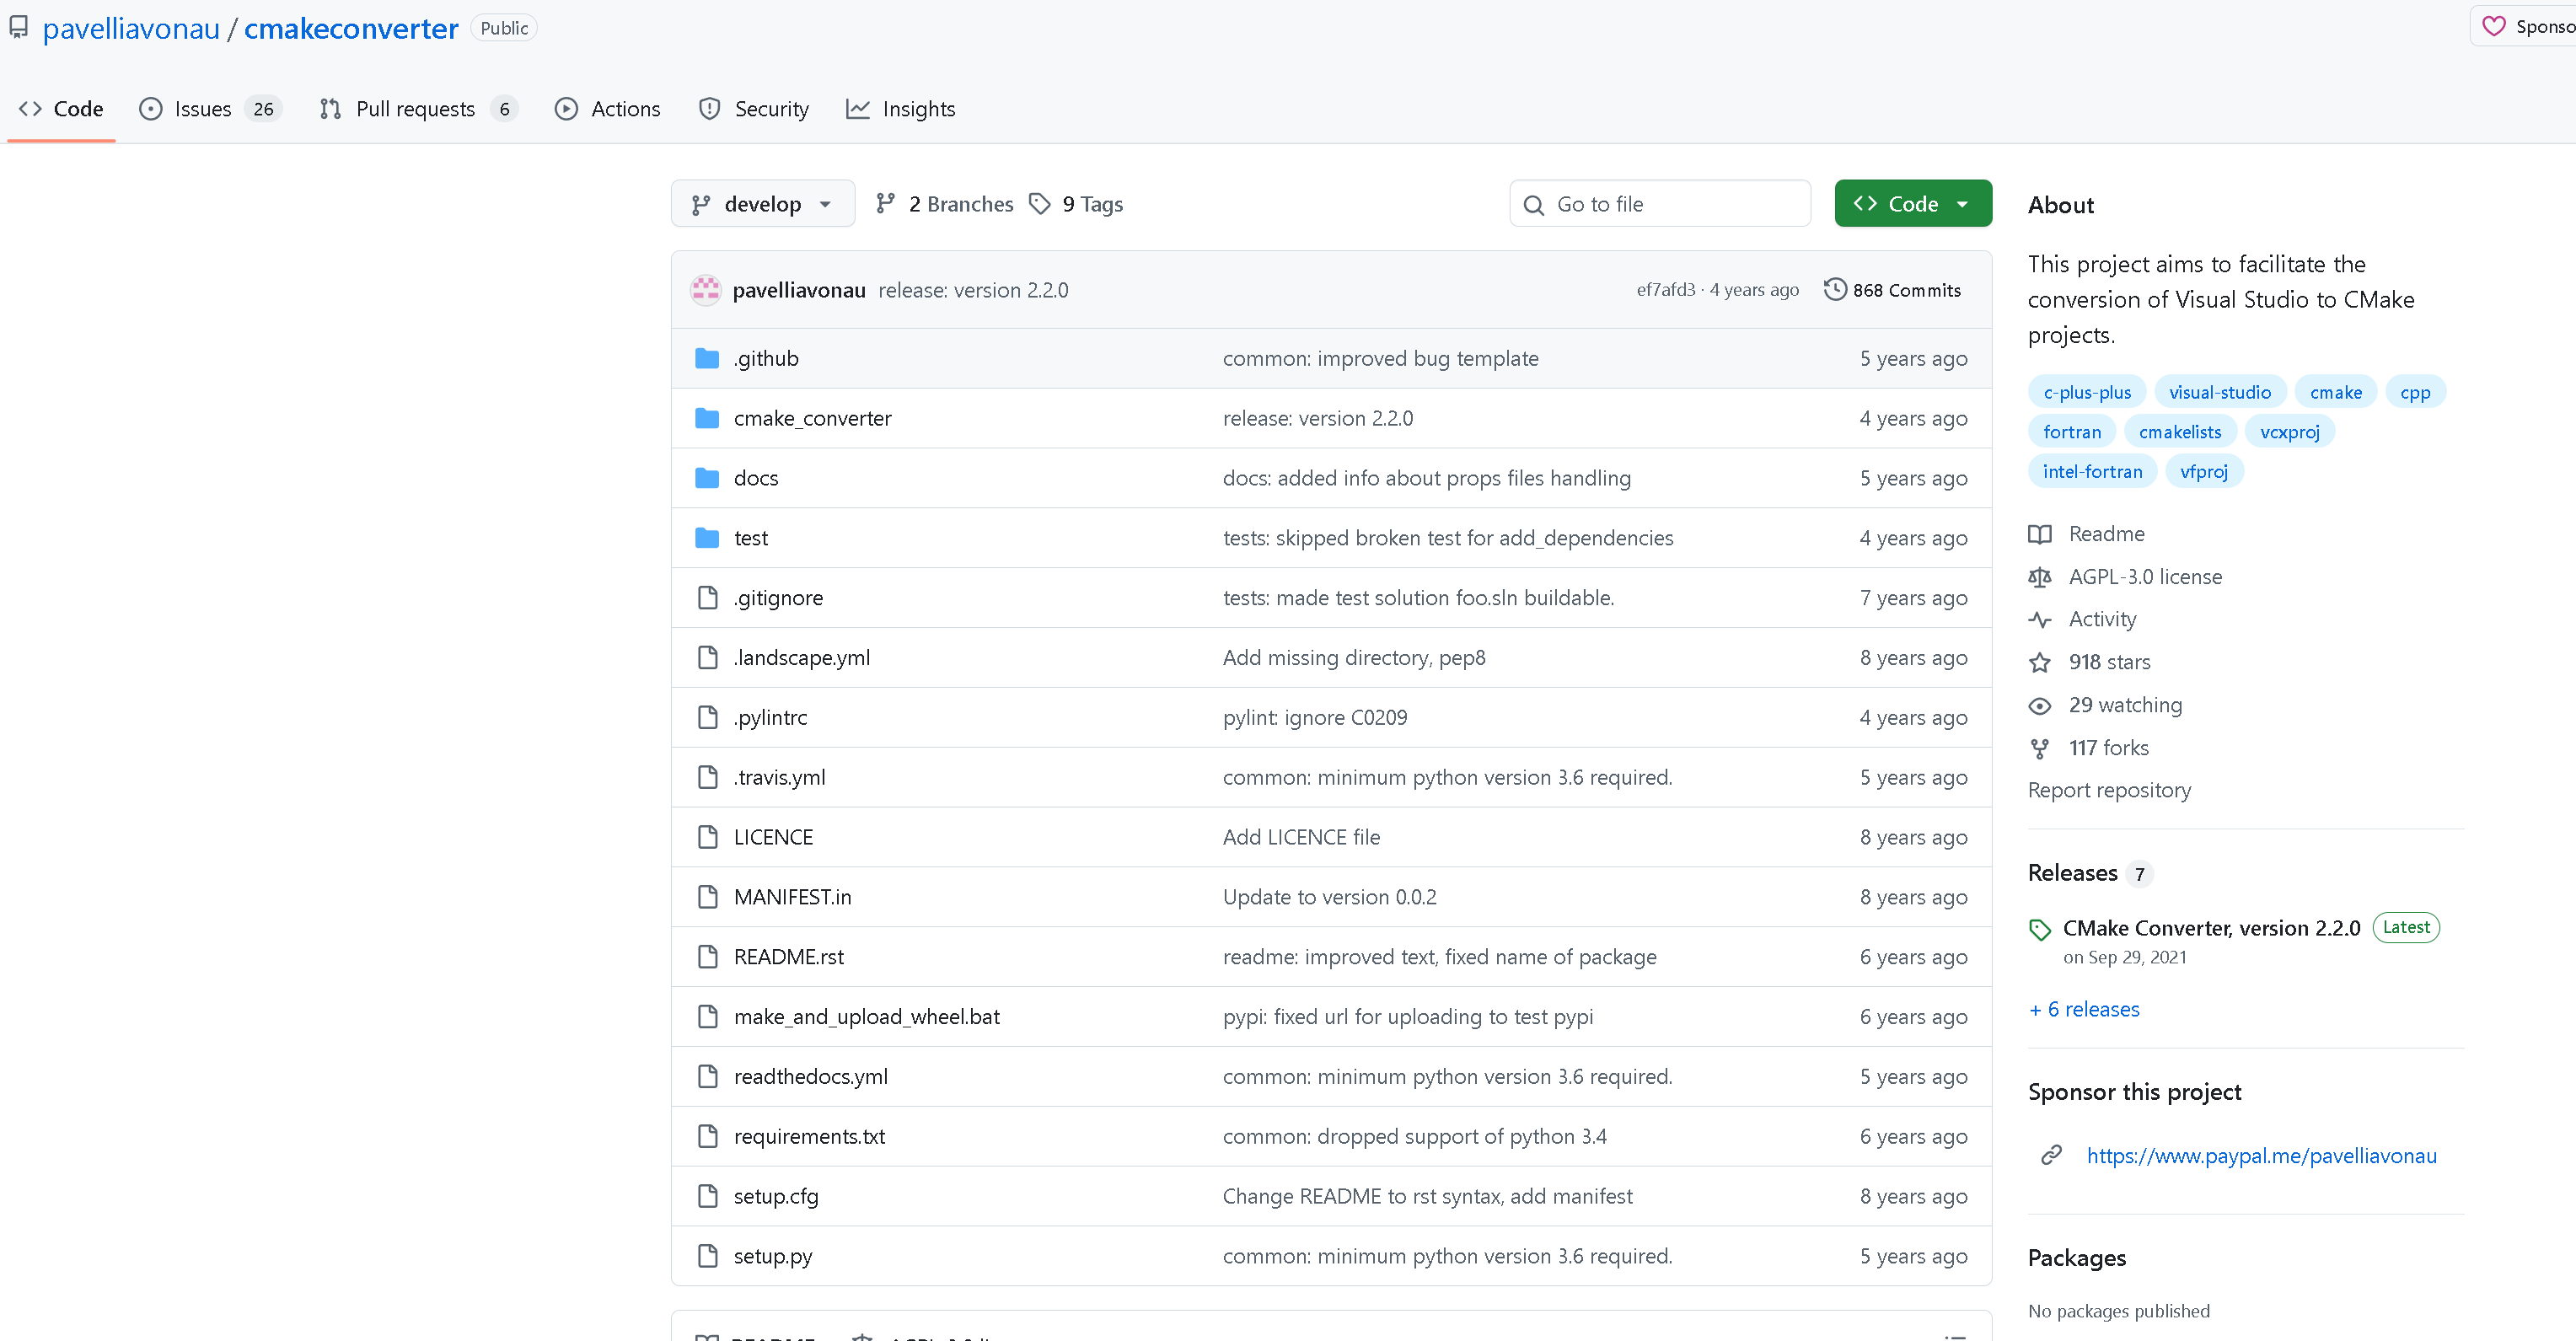This screenshot has height=1341, width=2576.
Task: Click inside the Go to file field
Action: [1660, 204]
